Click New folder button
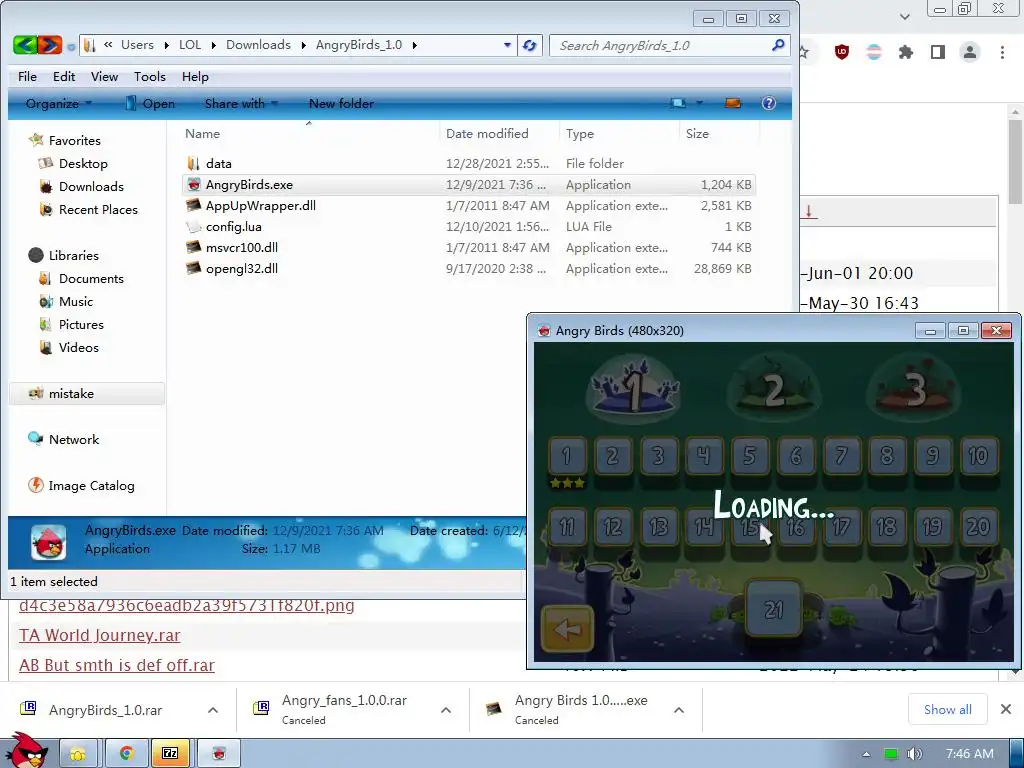The height and width of the screenshot is (768, 1024). pyautogui.click(x=341, y=103)
